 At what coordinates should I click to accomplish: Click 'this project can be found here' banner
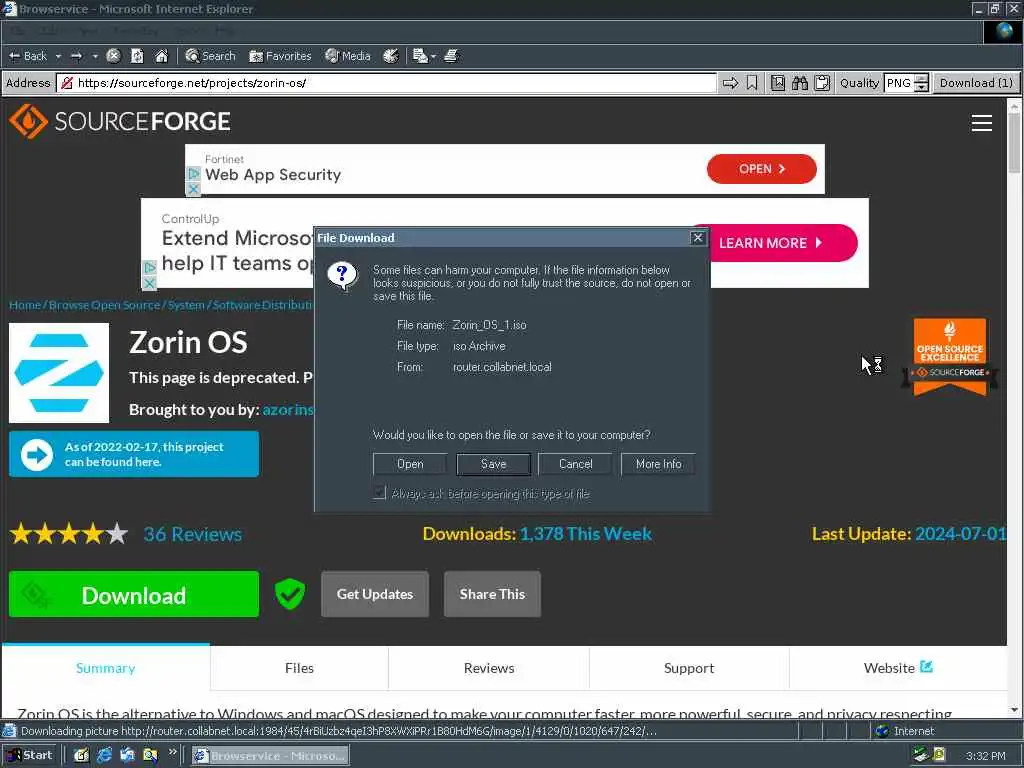134,454
